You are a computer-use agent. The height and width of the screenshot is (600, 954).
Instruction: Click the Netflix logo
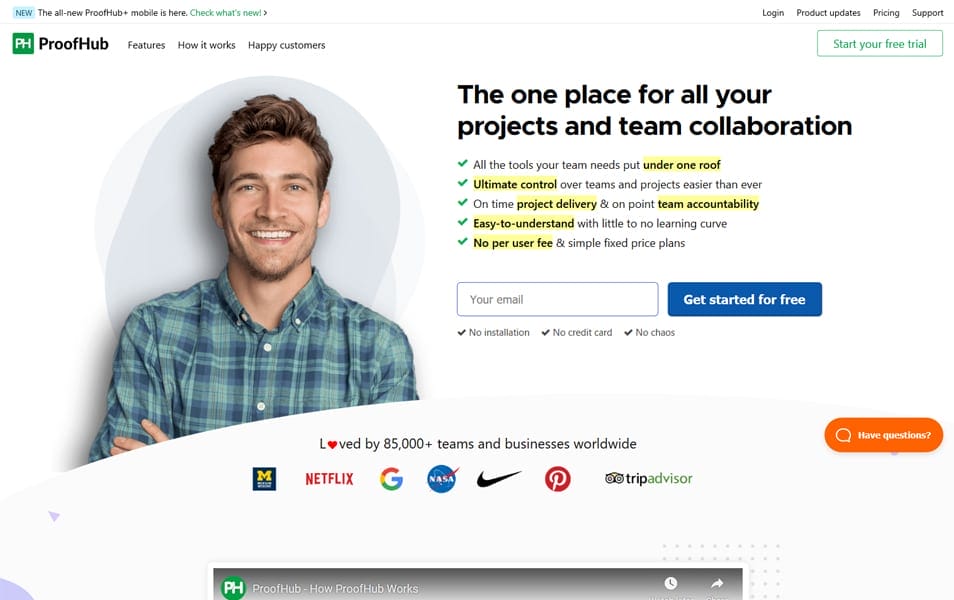point(329,479)
